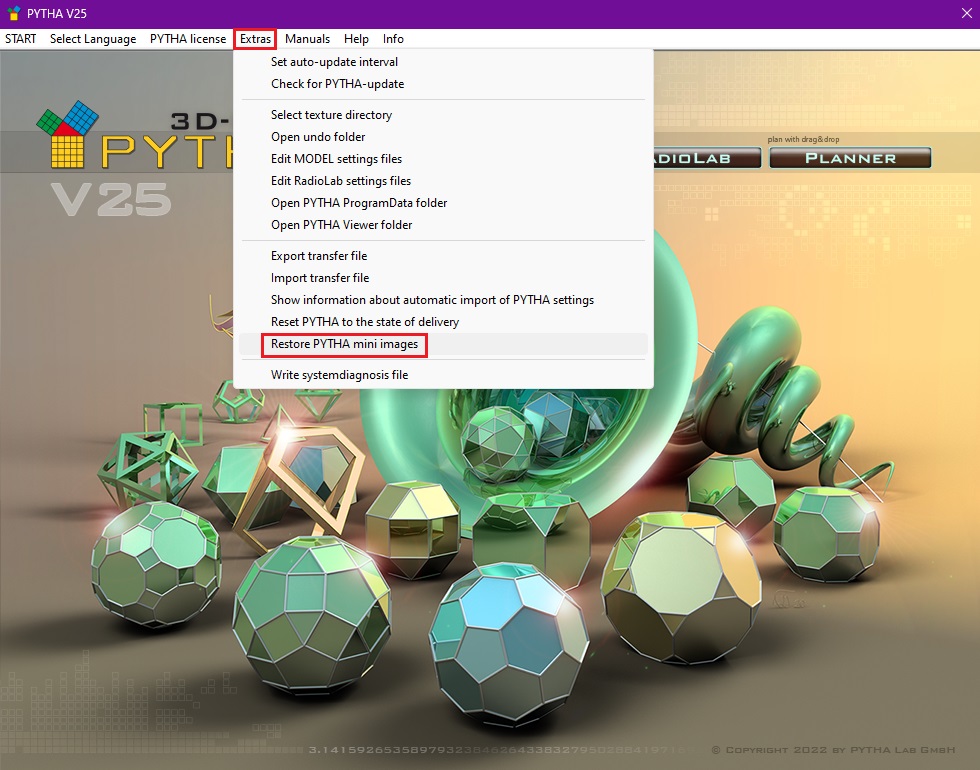980x770 pixels.
Task: Open the PYTHA license menu
Action: point(188,39)
